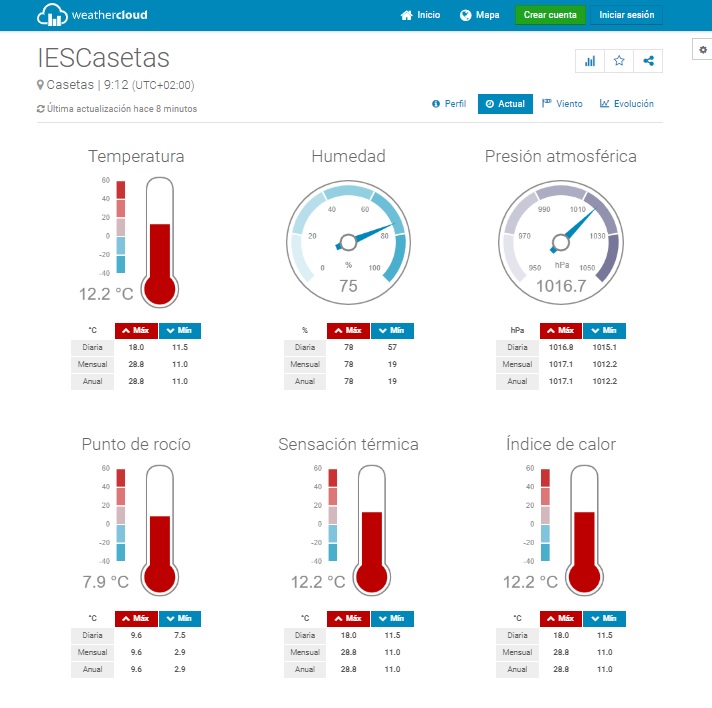The height and width of the screenshot is (708, 712).
Task: Click the weathercloud logo
Action: point(92,15)
